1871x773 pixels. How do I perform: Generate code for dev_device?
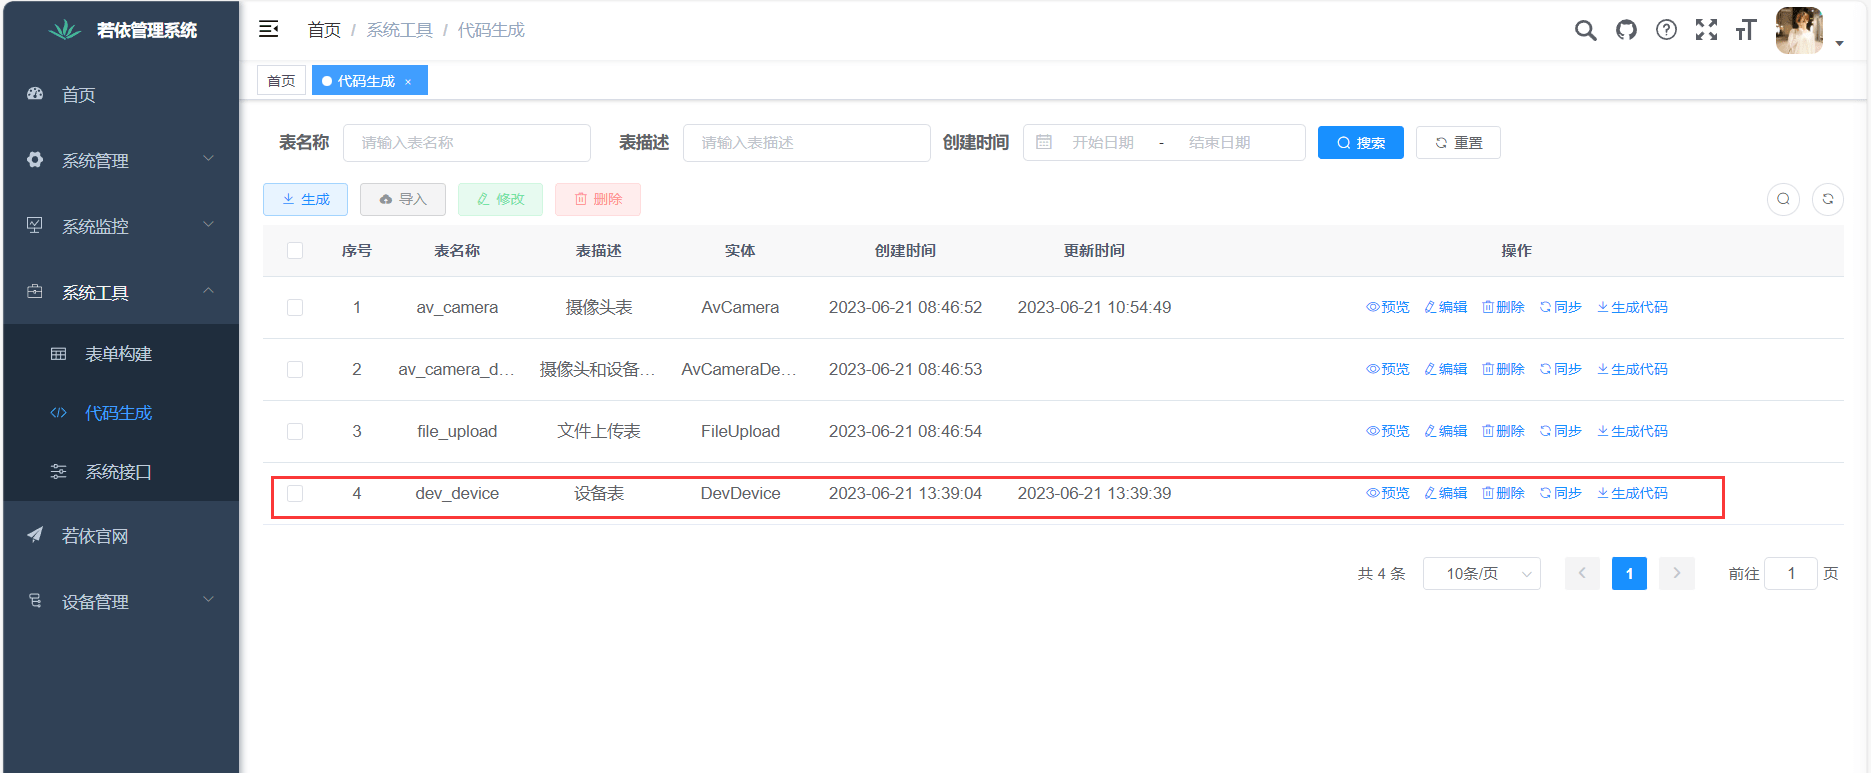(x=1632, y=493)
